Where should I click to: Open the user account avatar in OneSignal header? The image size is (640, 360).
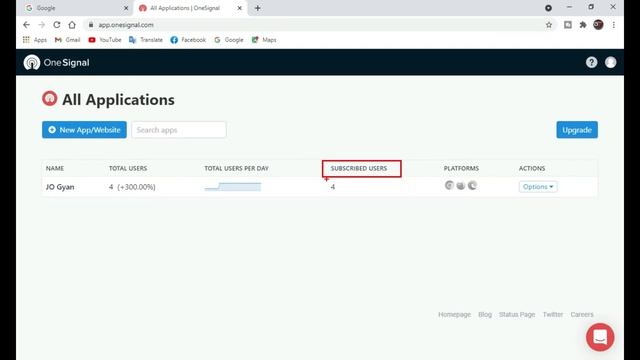(611, 62)
